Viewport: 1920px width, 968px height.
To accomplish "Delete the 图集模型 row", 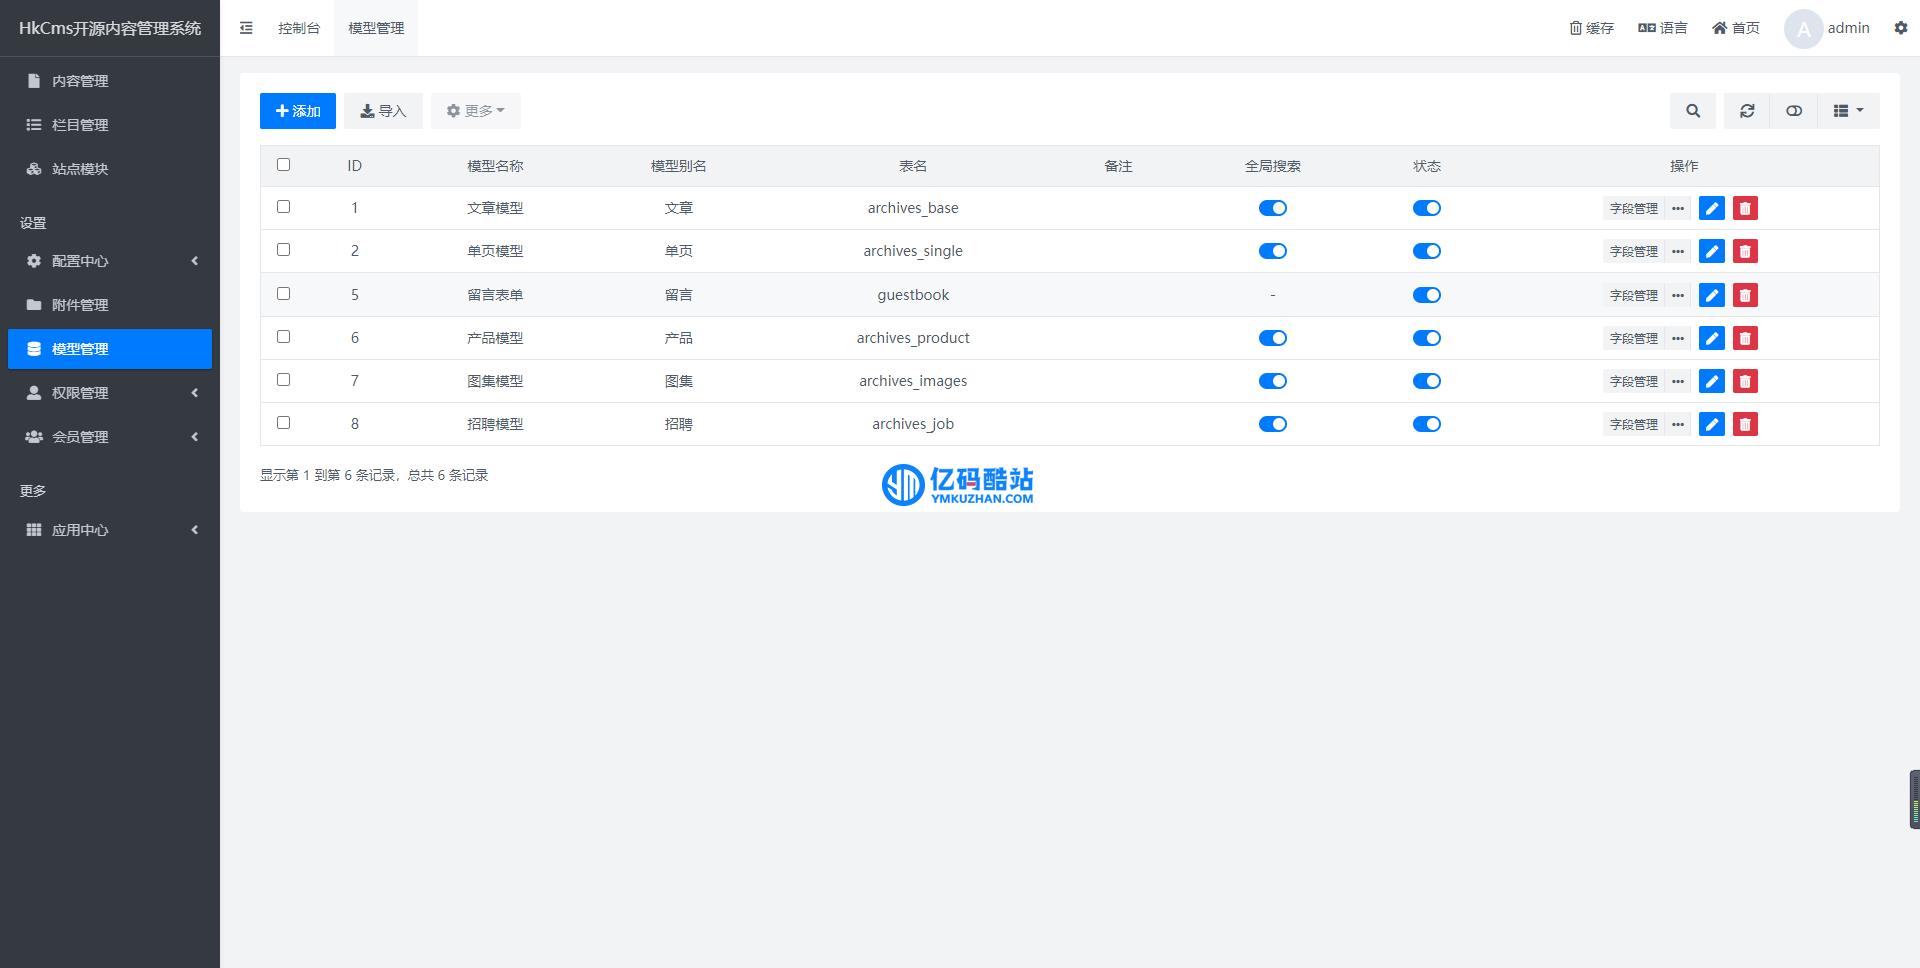I will point(1745,381).
